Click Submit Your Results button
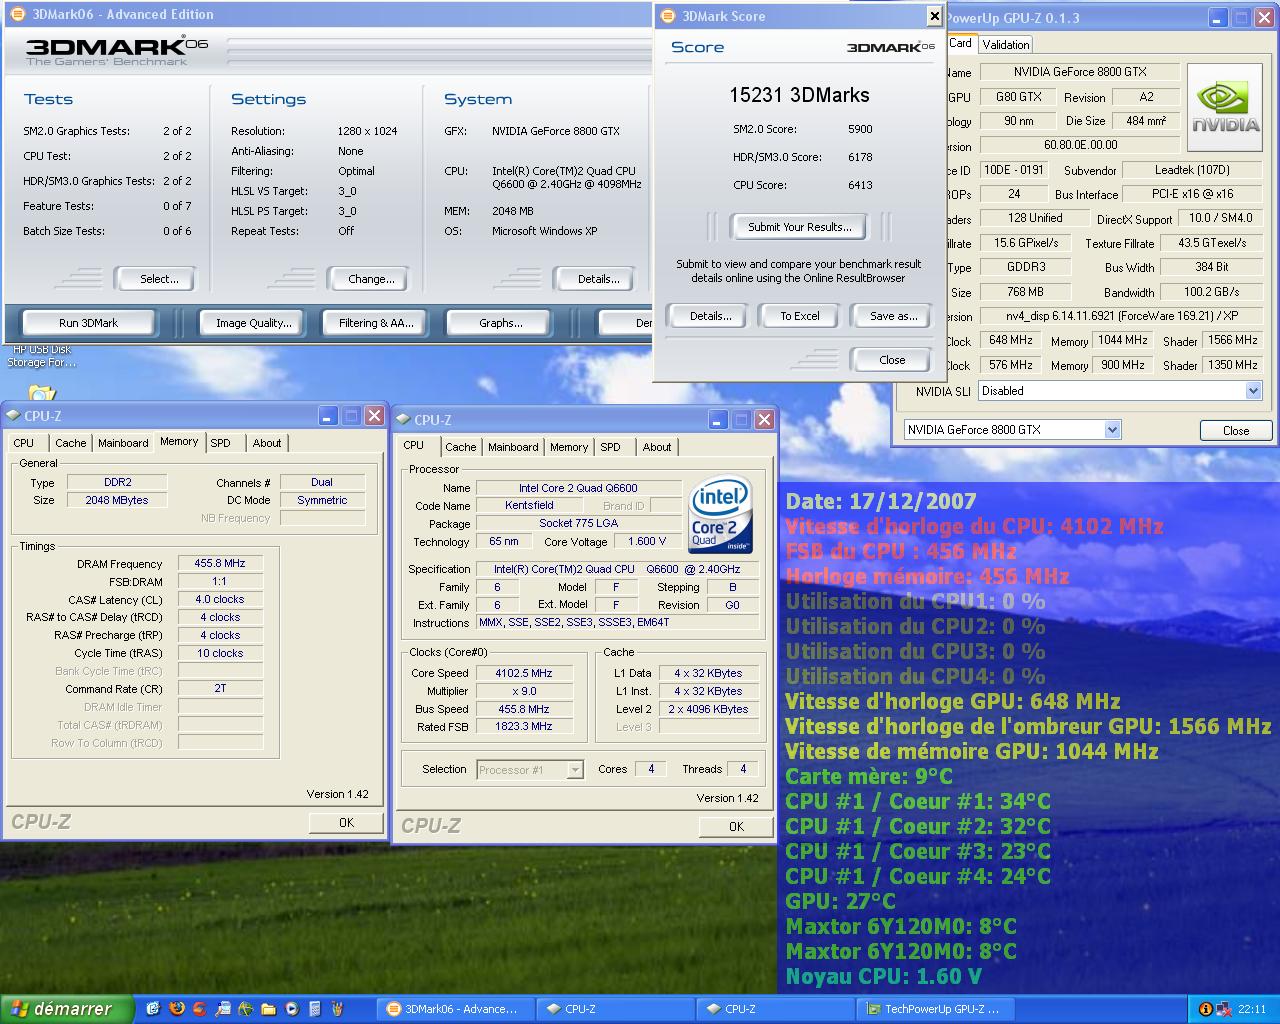Image resolution: width=1280 pixels, height=1024 pixels. coord(800,227)
